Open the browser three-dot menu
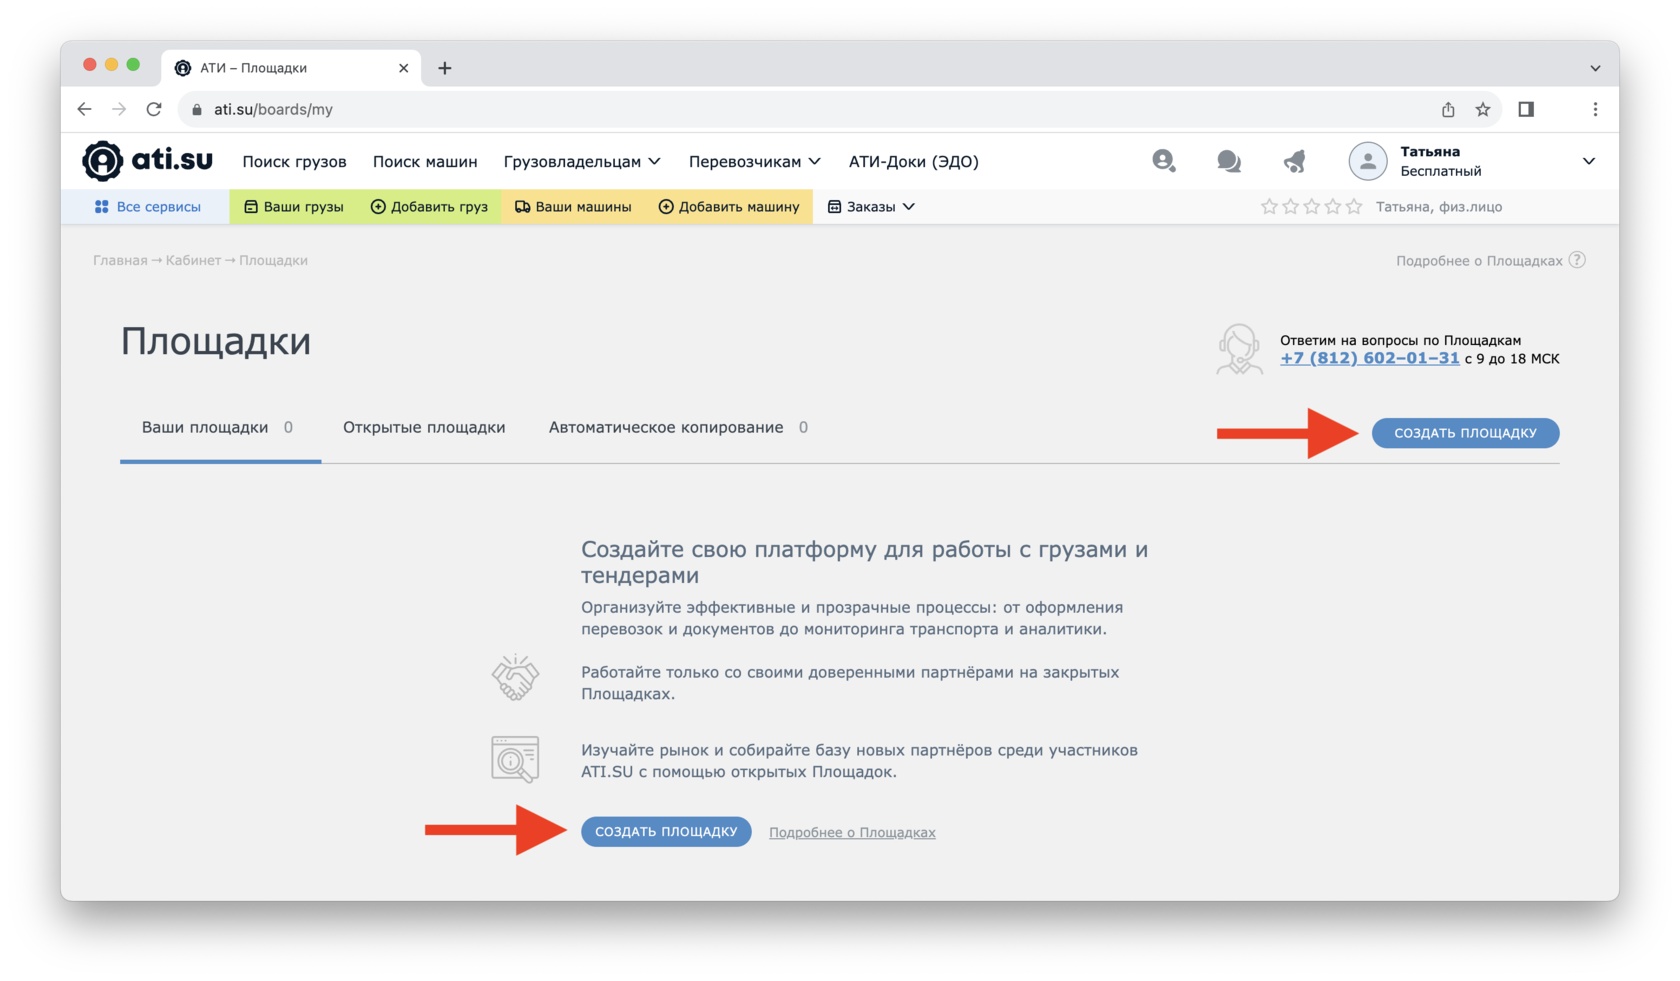Image resolution: width=1680 pixels, height=981 pixels. tap(1595, 109)
